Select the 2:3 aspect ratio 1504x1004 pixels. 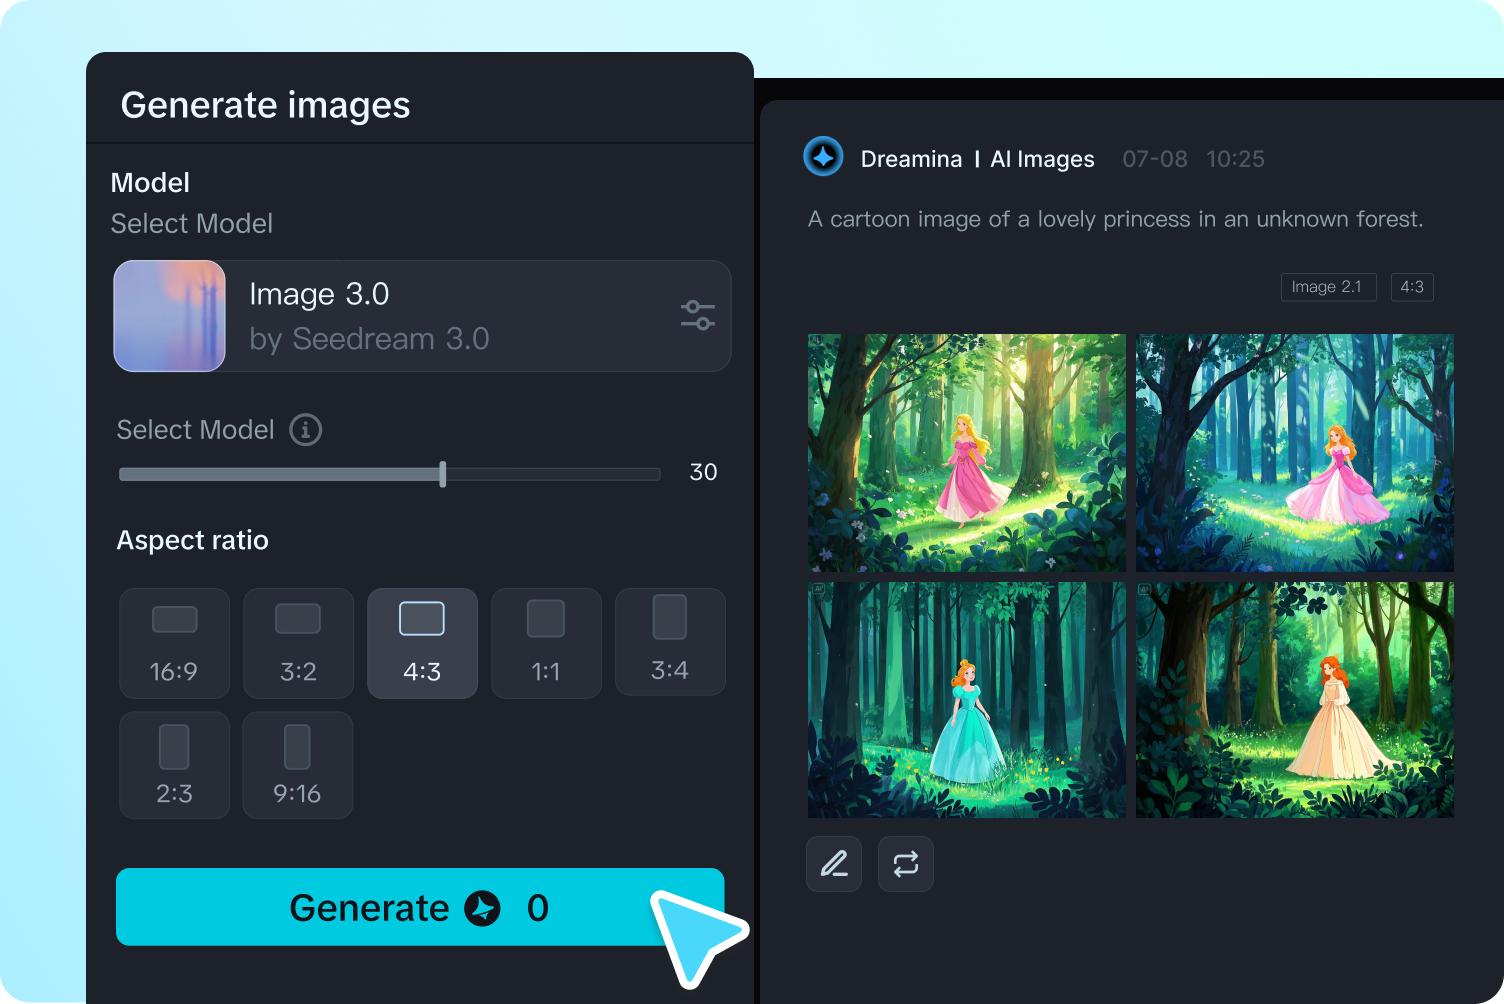coord(174,765)
